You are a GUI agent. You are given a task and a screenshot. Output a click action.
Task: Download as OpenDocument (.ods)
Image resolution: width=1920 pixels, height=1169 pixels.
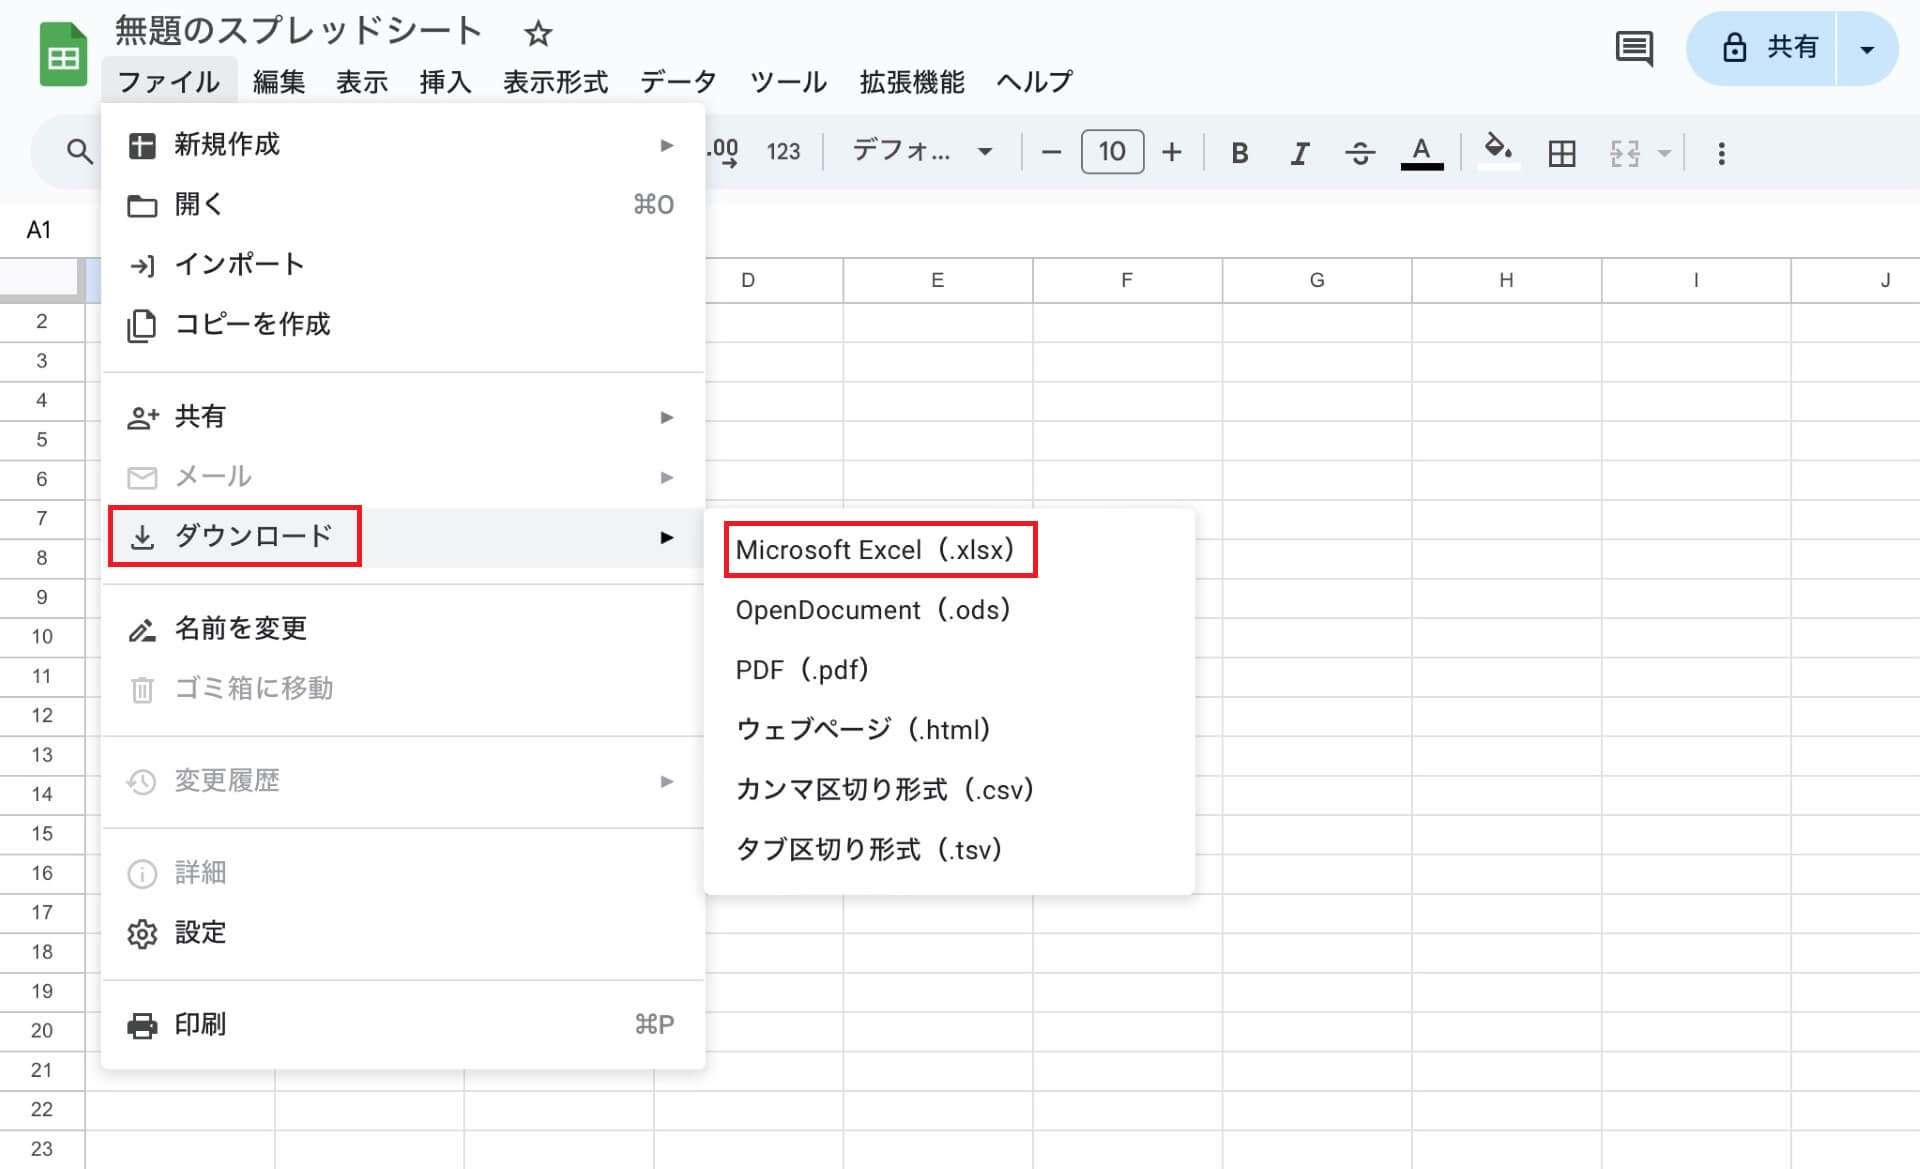949,610
